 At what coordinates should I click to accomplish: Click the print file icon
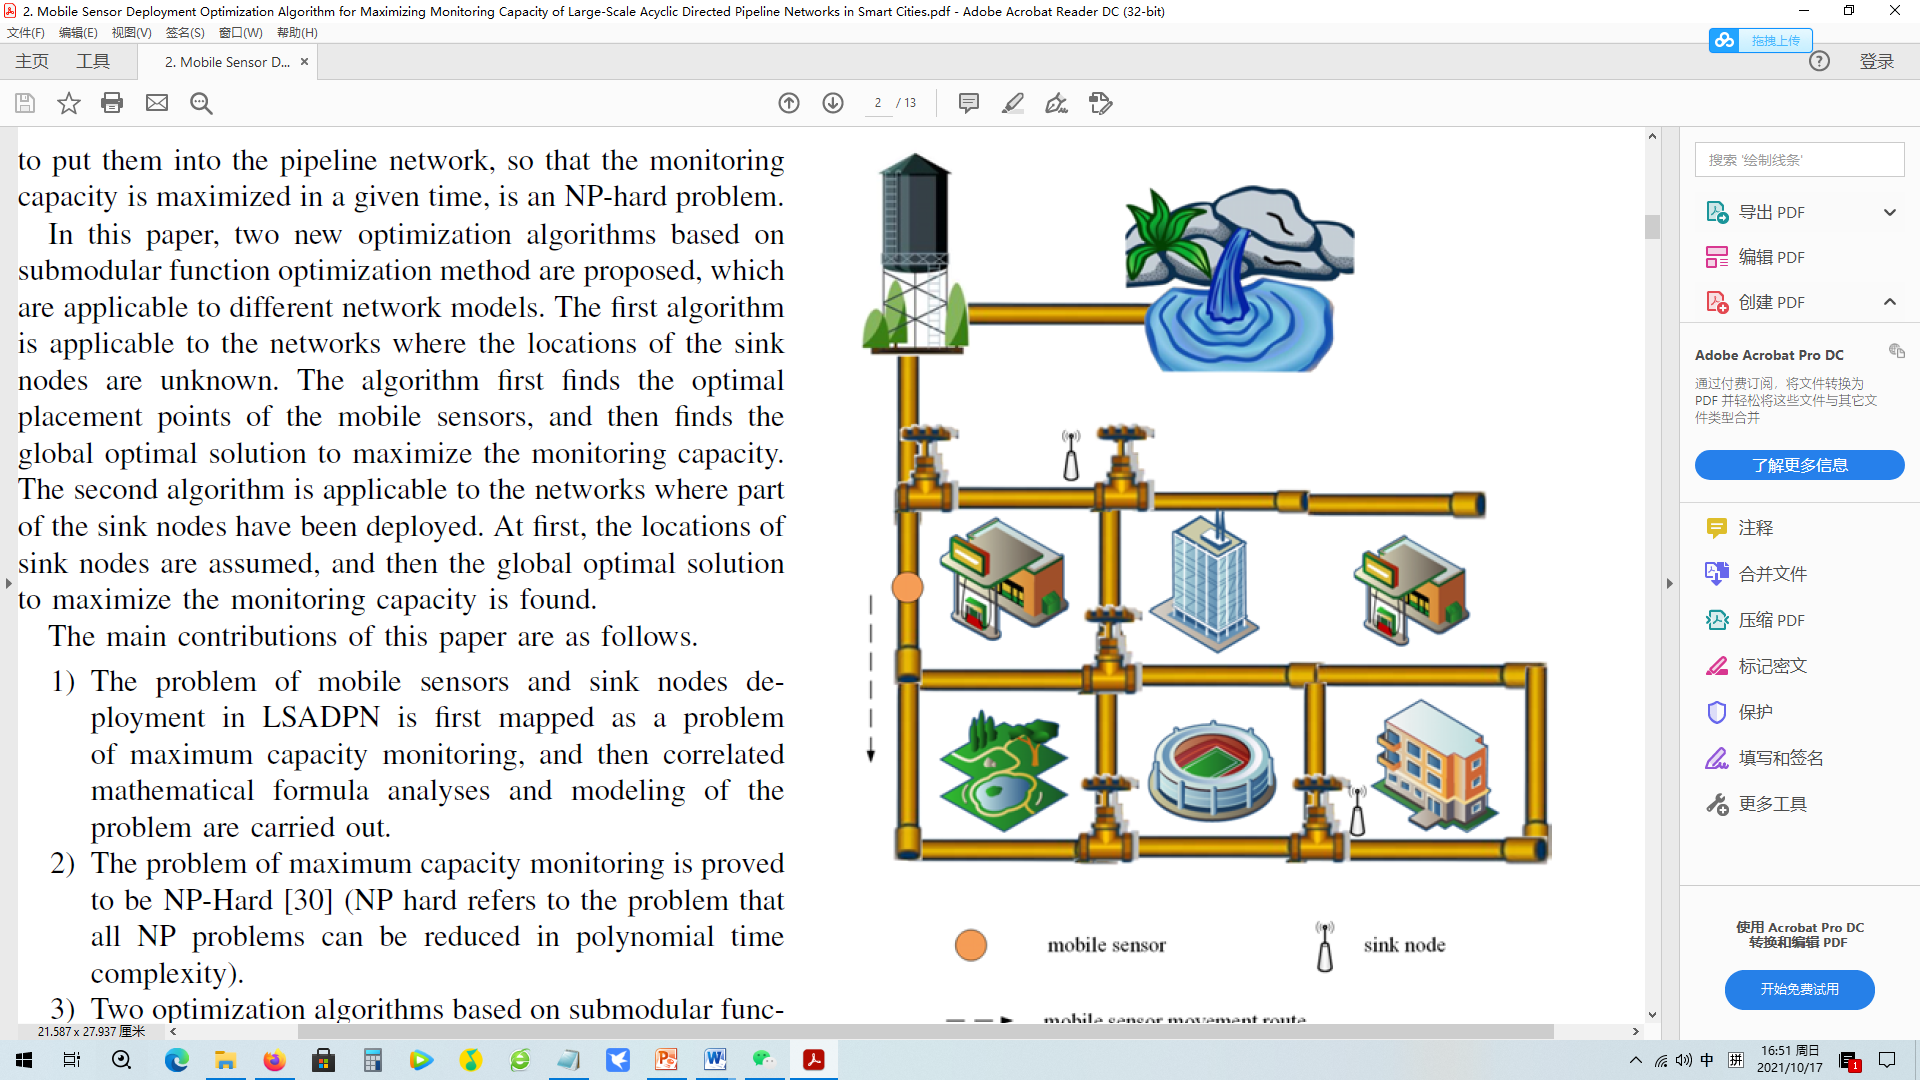tap(112, 103)
